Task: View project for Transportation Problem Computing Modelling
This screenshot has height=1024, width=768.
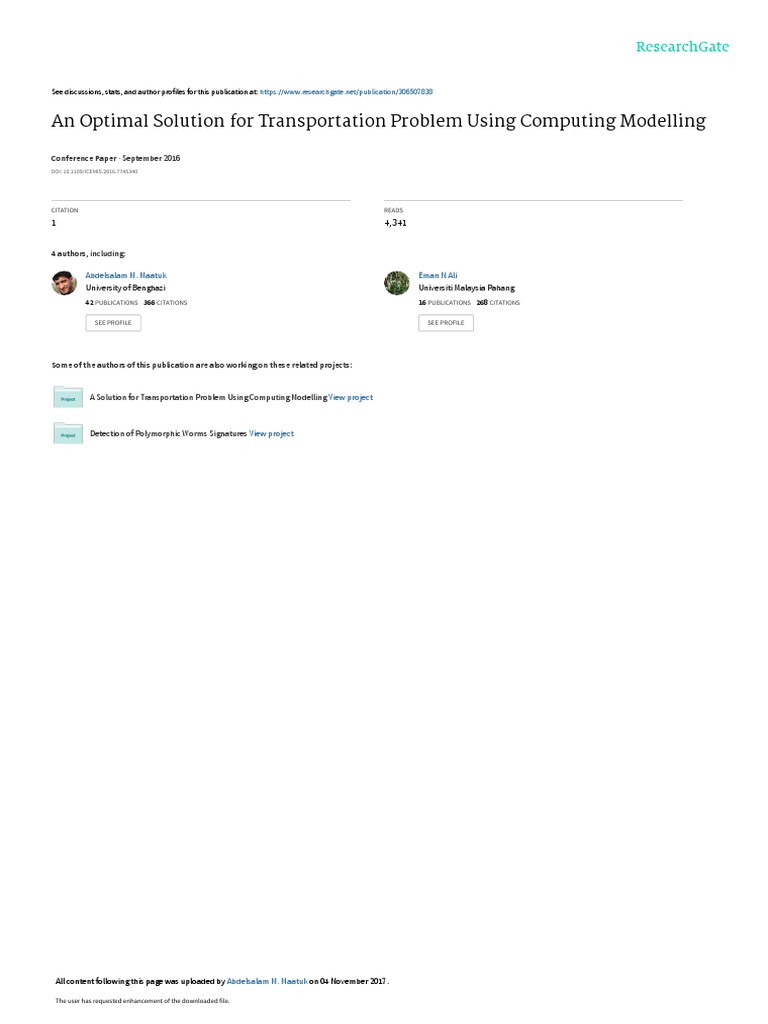Action: click(x=351, y=397)
